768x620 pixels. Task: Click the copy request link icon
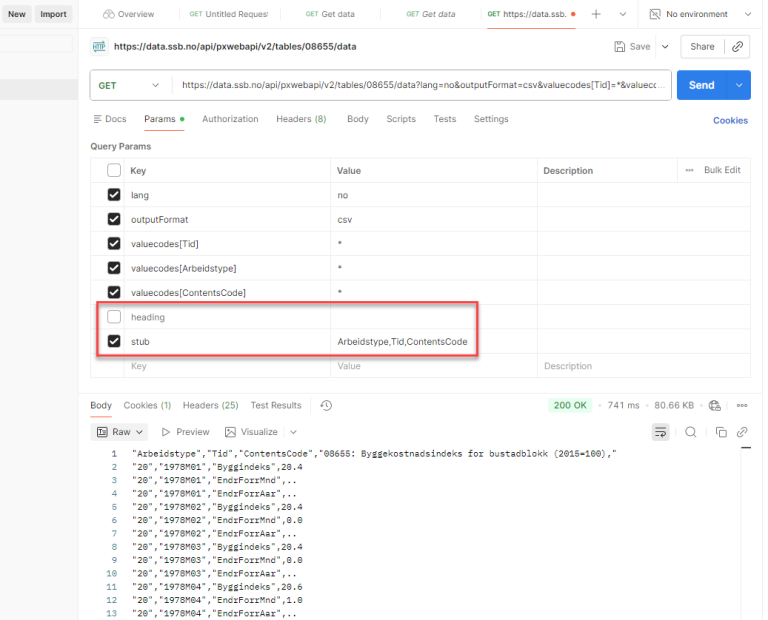click(x=738, y=46)
